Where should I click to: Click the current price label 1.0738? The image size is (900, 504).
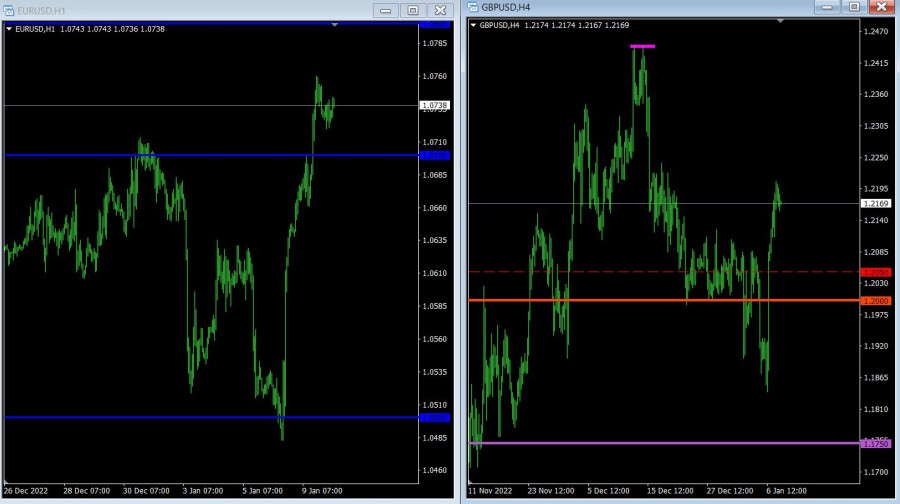[x=435, y=105]
